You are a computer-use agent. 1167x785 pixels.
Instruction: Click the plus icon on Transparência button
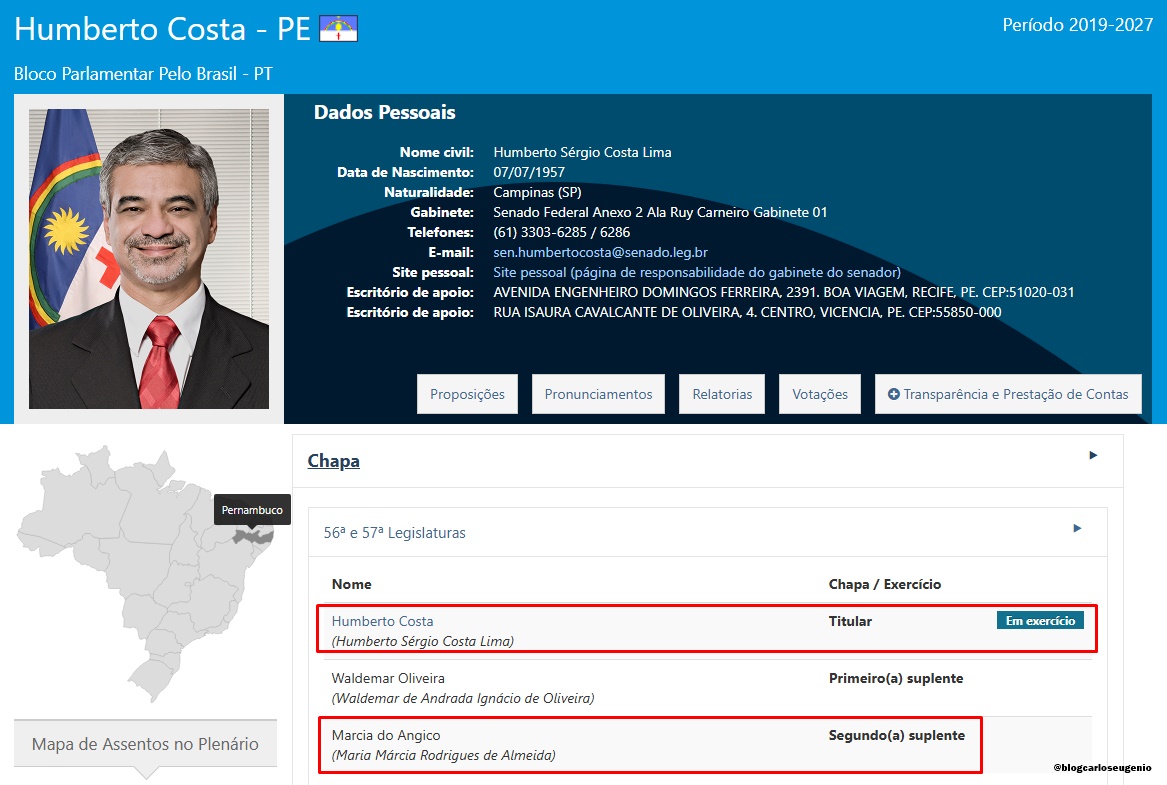tap(893, 394)
